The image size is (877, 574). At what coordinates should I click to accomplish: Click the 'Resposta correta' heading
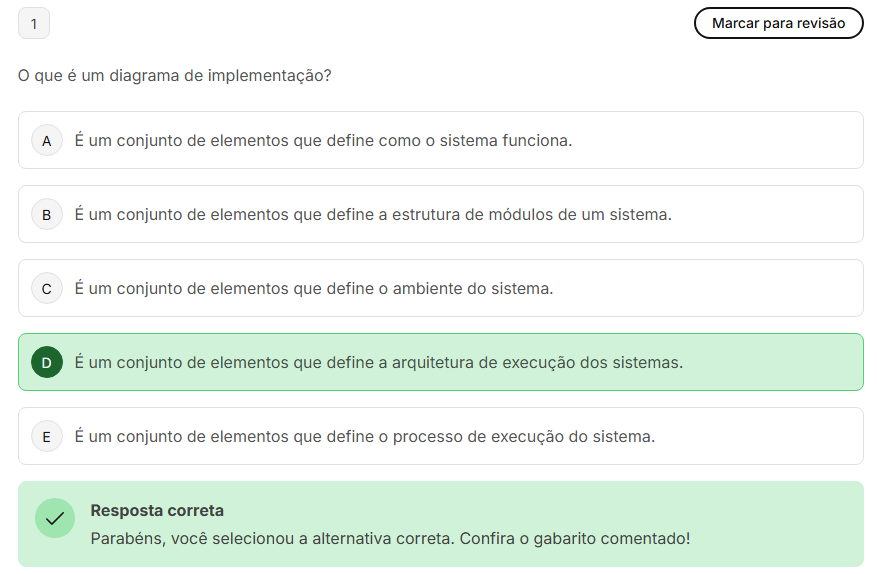157,510
